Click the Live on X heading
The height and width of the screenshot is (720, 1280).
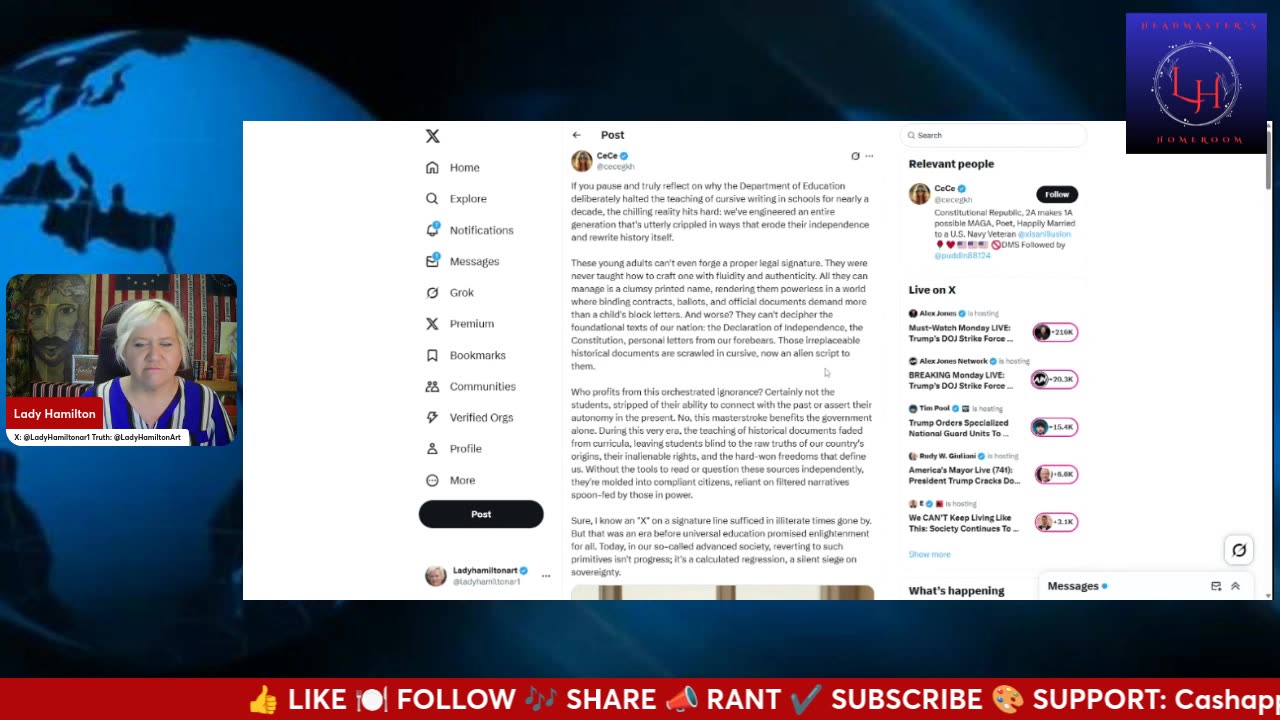pyautogui.click(x=932, y=290)
